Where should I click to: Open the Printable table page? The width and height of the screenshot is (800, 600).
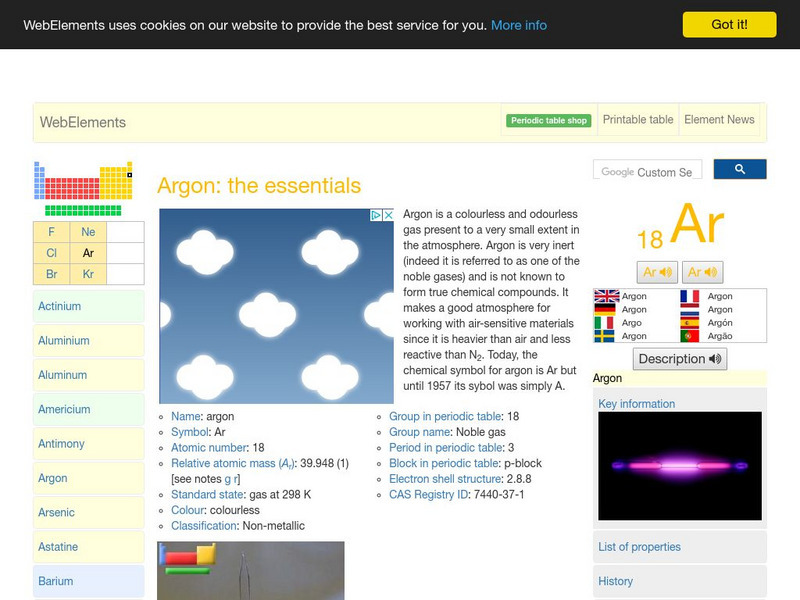coord(638,119)
